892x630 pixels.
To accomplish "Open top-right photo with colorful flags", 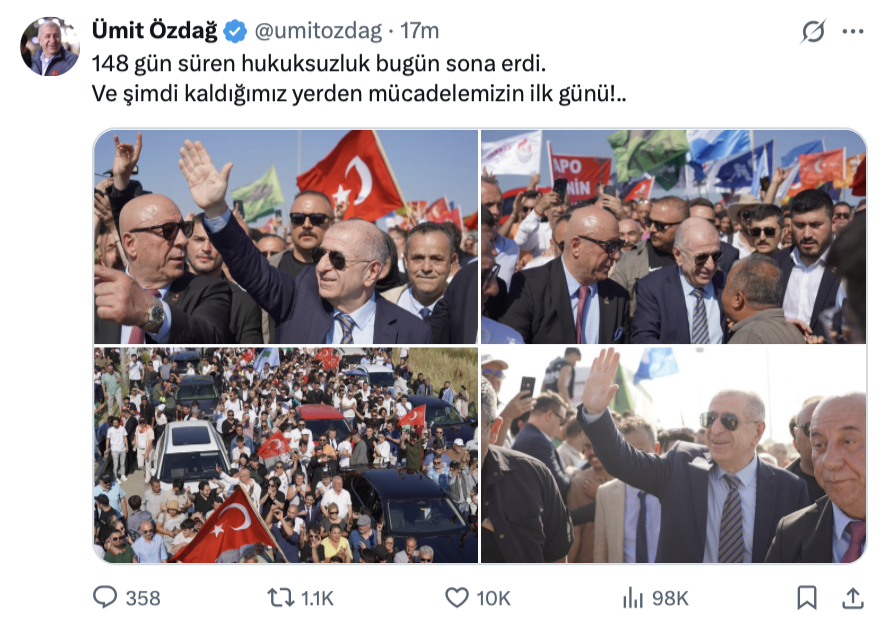I will point(674,237).
